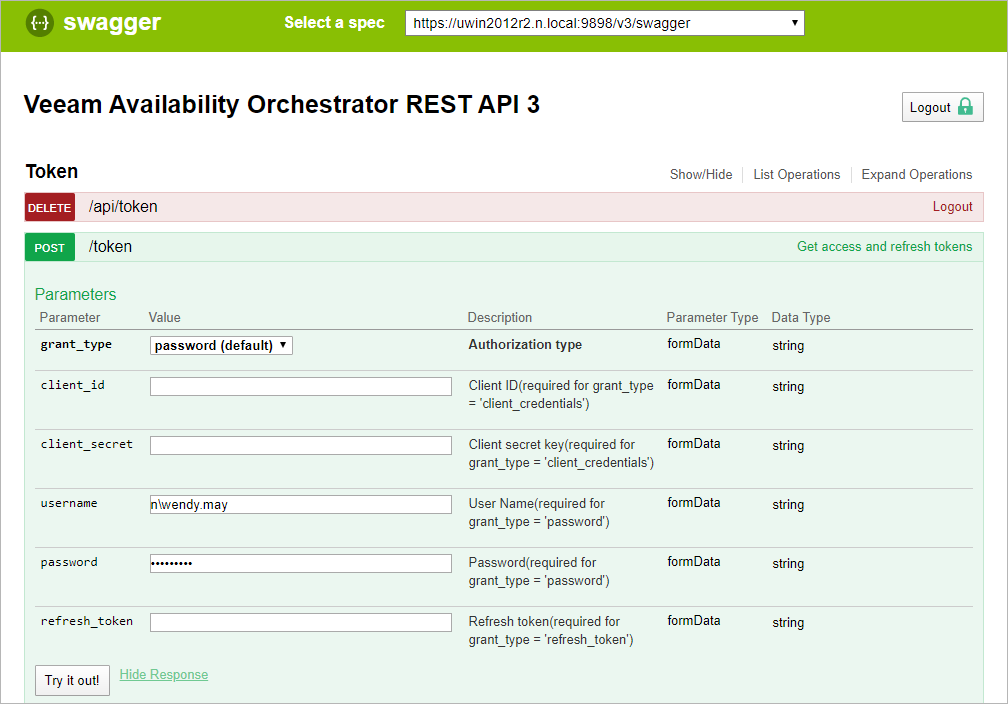Click the grant_type parameter label
The image size is (1008, 704).
tap(76, 345)
